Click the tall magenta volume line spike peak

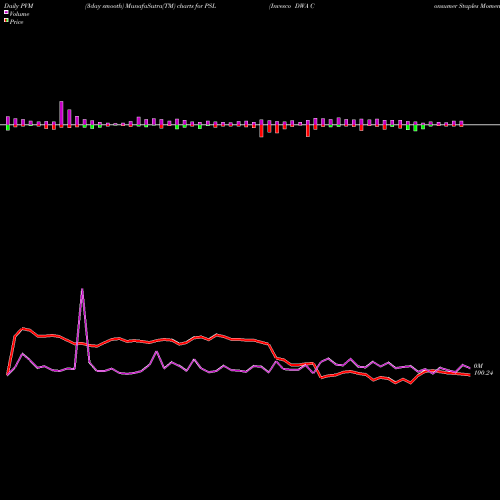[x=82, y=289]
